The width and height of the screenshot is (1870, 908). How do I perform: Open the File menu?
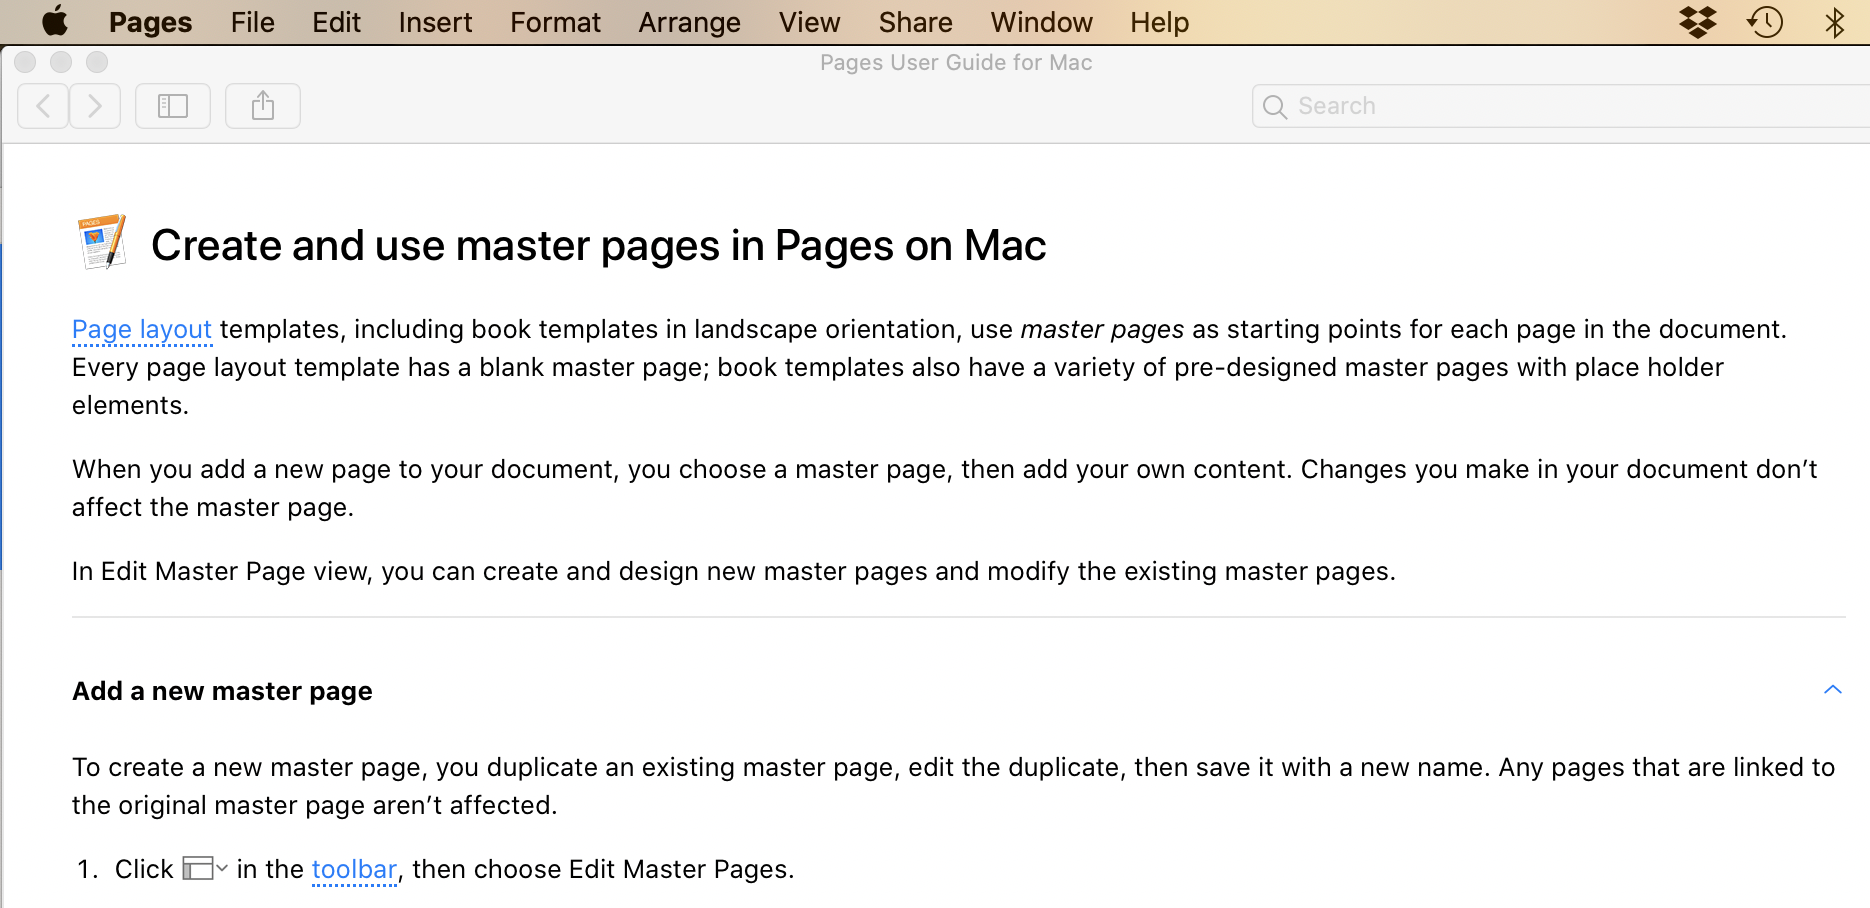252,22
